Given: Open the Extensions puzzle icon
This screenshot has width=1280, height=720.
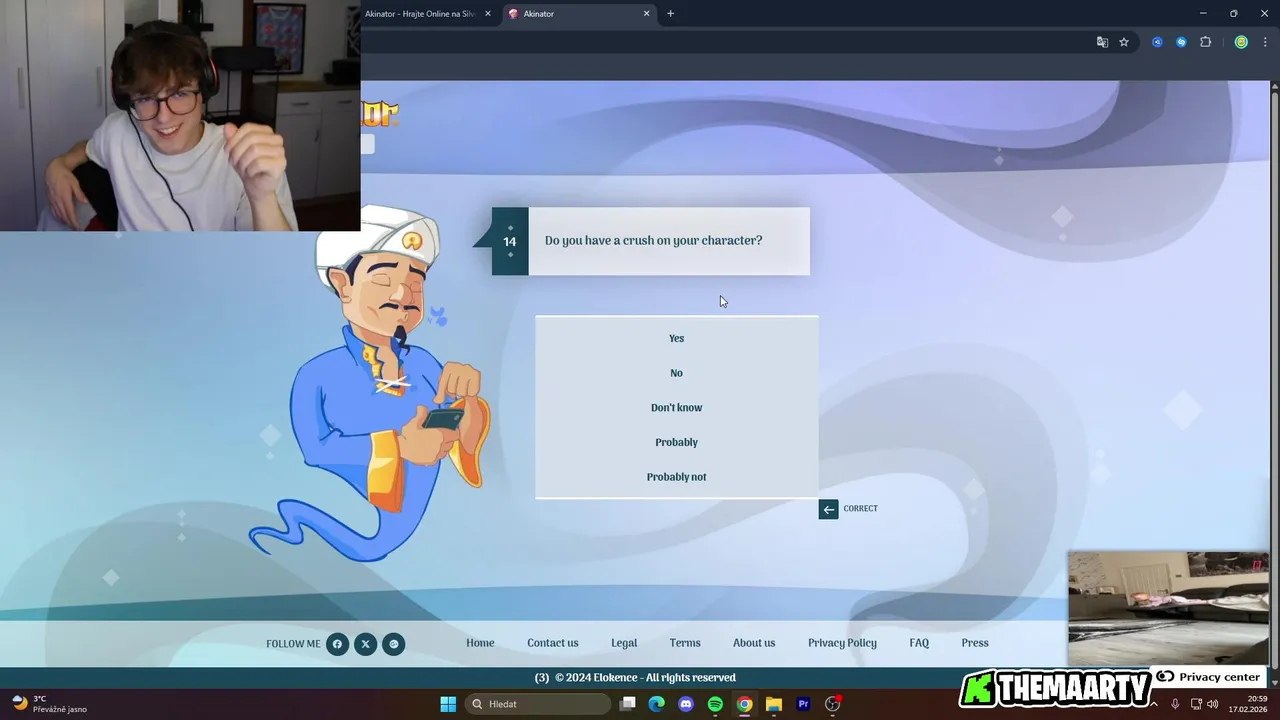Looking at the screenshot, I should click(x=1205, y=42).
